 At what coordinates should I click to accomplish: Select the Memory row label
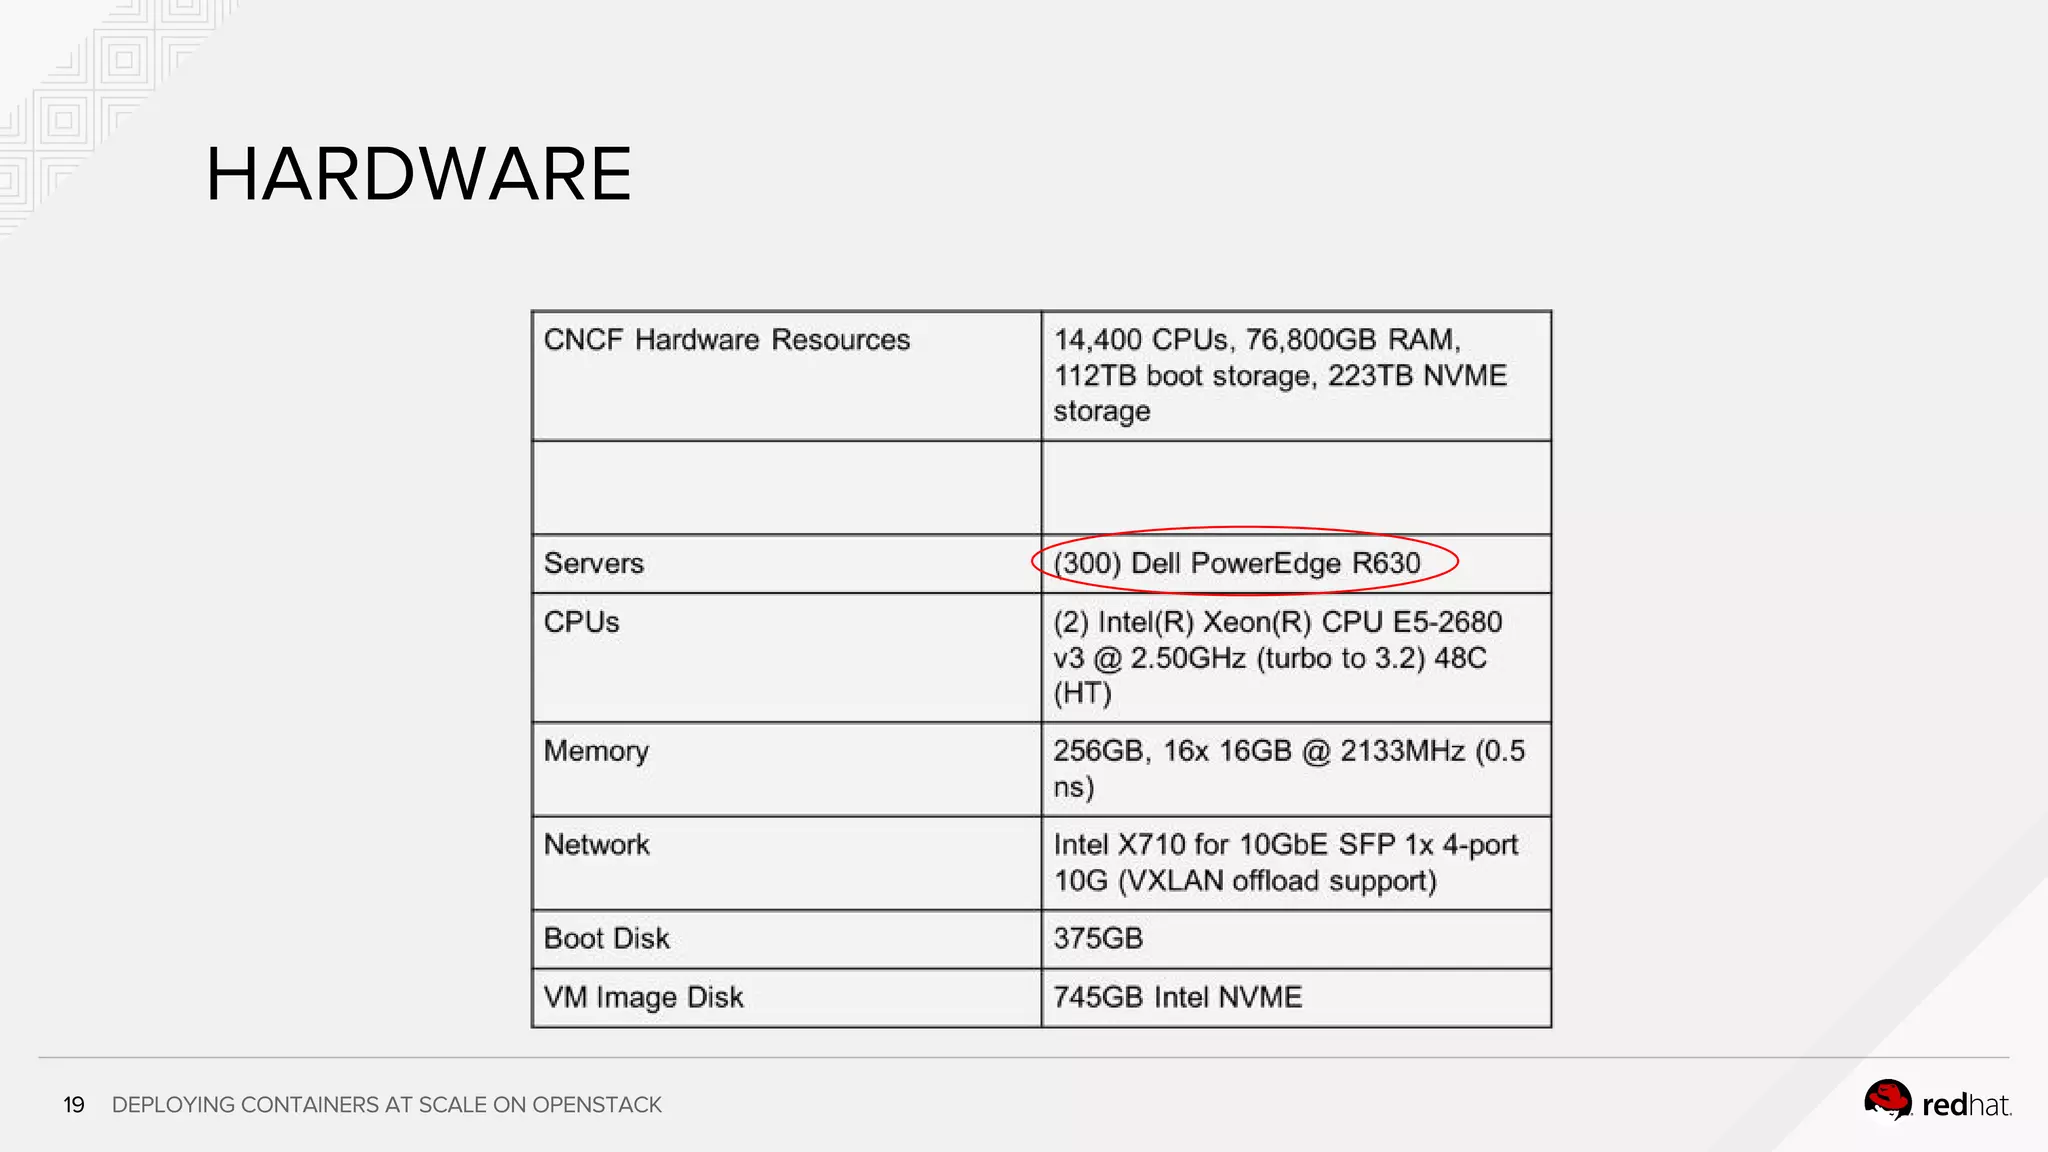pos(596,751)
